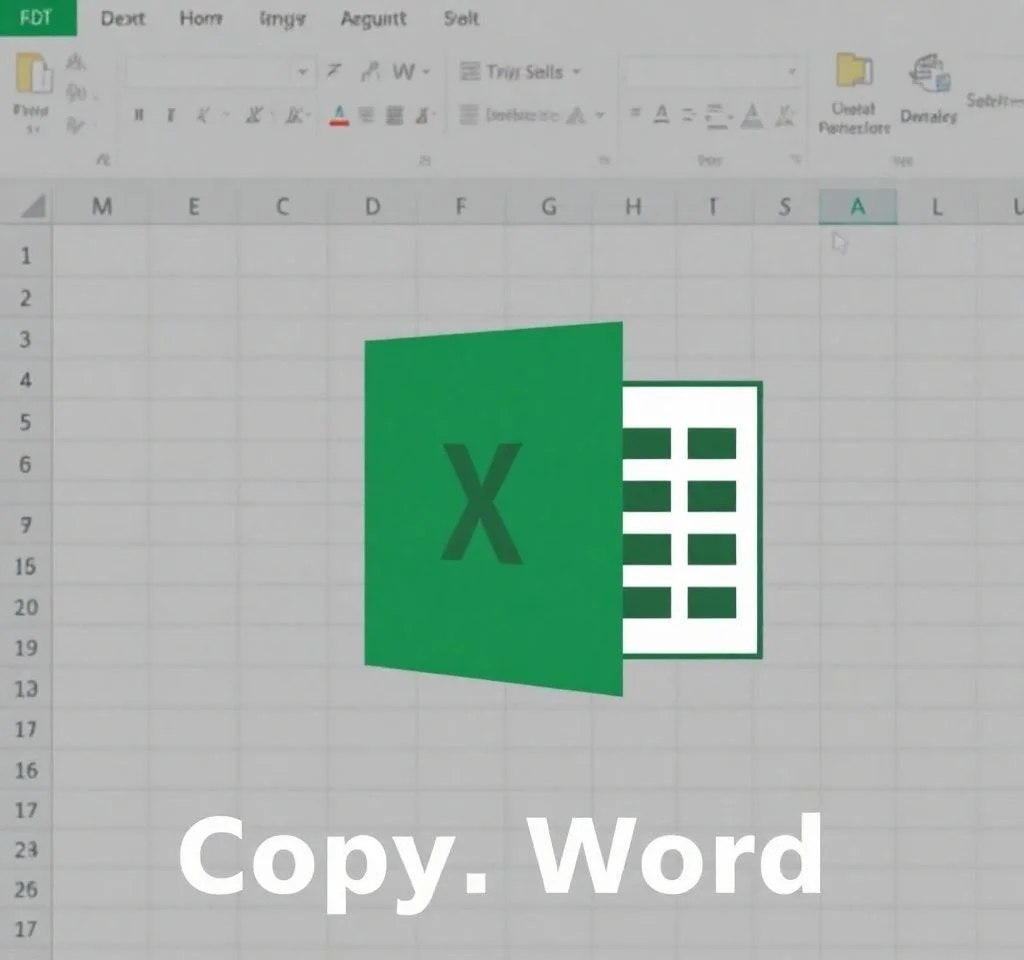Open the green FDT menu
The width and height of the screenshot is (1024, 960).
coord(37,18)
